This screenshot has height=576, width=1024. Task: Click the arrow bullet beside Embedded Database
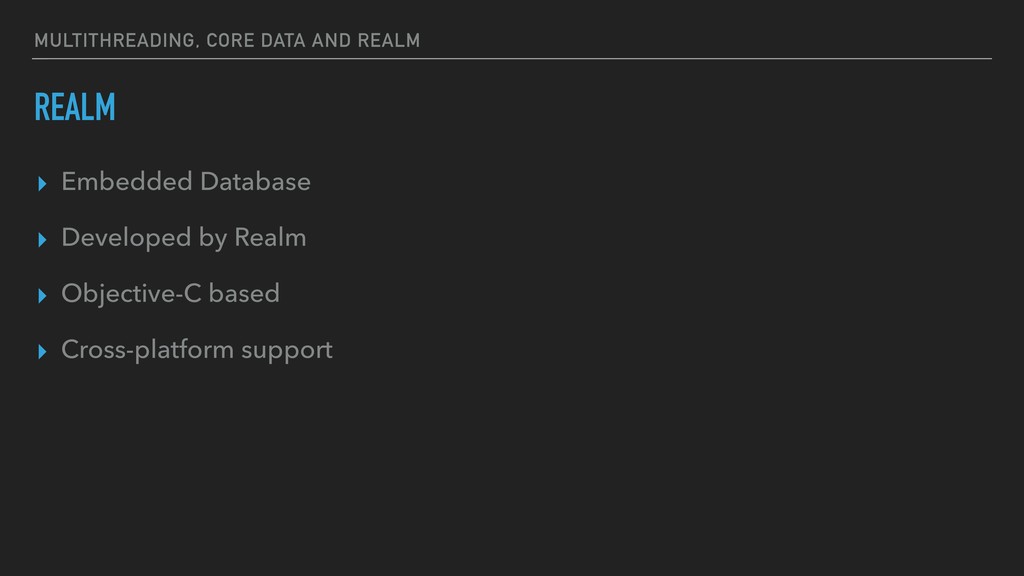42,184
